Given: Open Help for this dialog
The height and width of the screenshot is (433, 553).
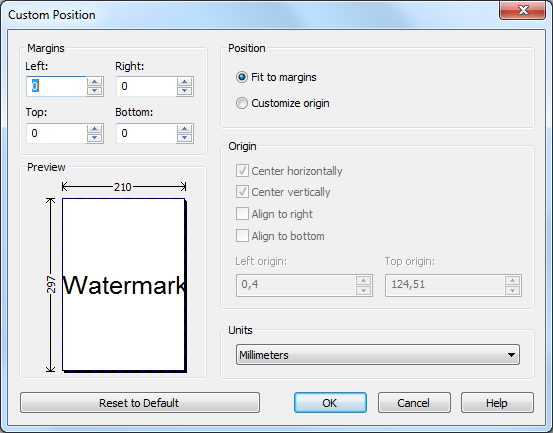Looking at the screenshot, I should click(x=497, y=403).
